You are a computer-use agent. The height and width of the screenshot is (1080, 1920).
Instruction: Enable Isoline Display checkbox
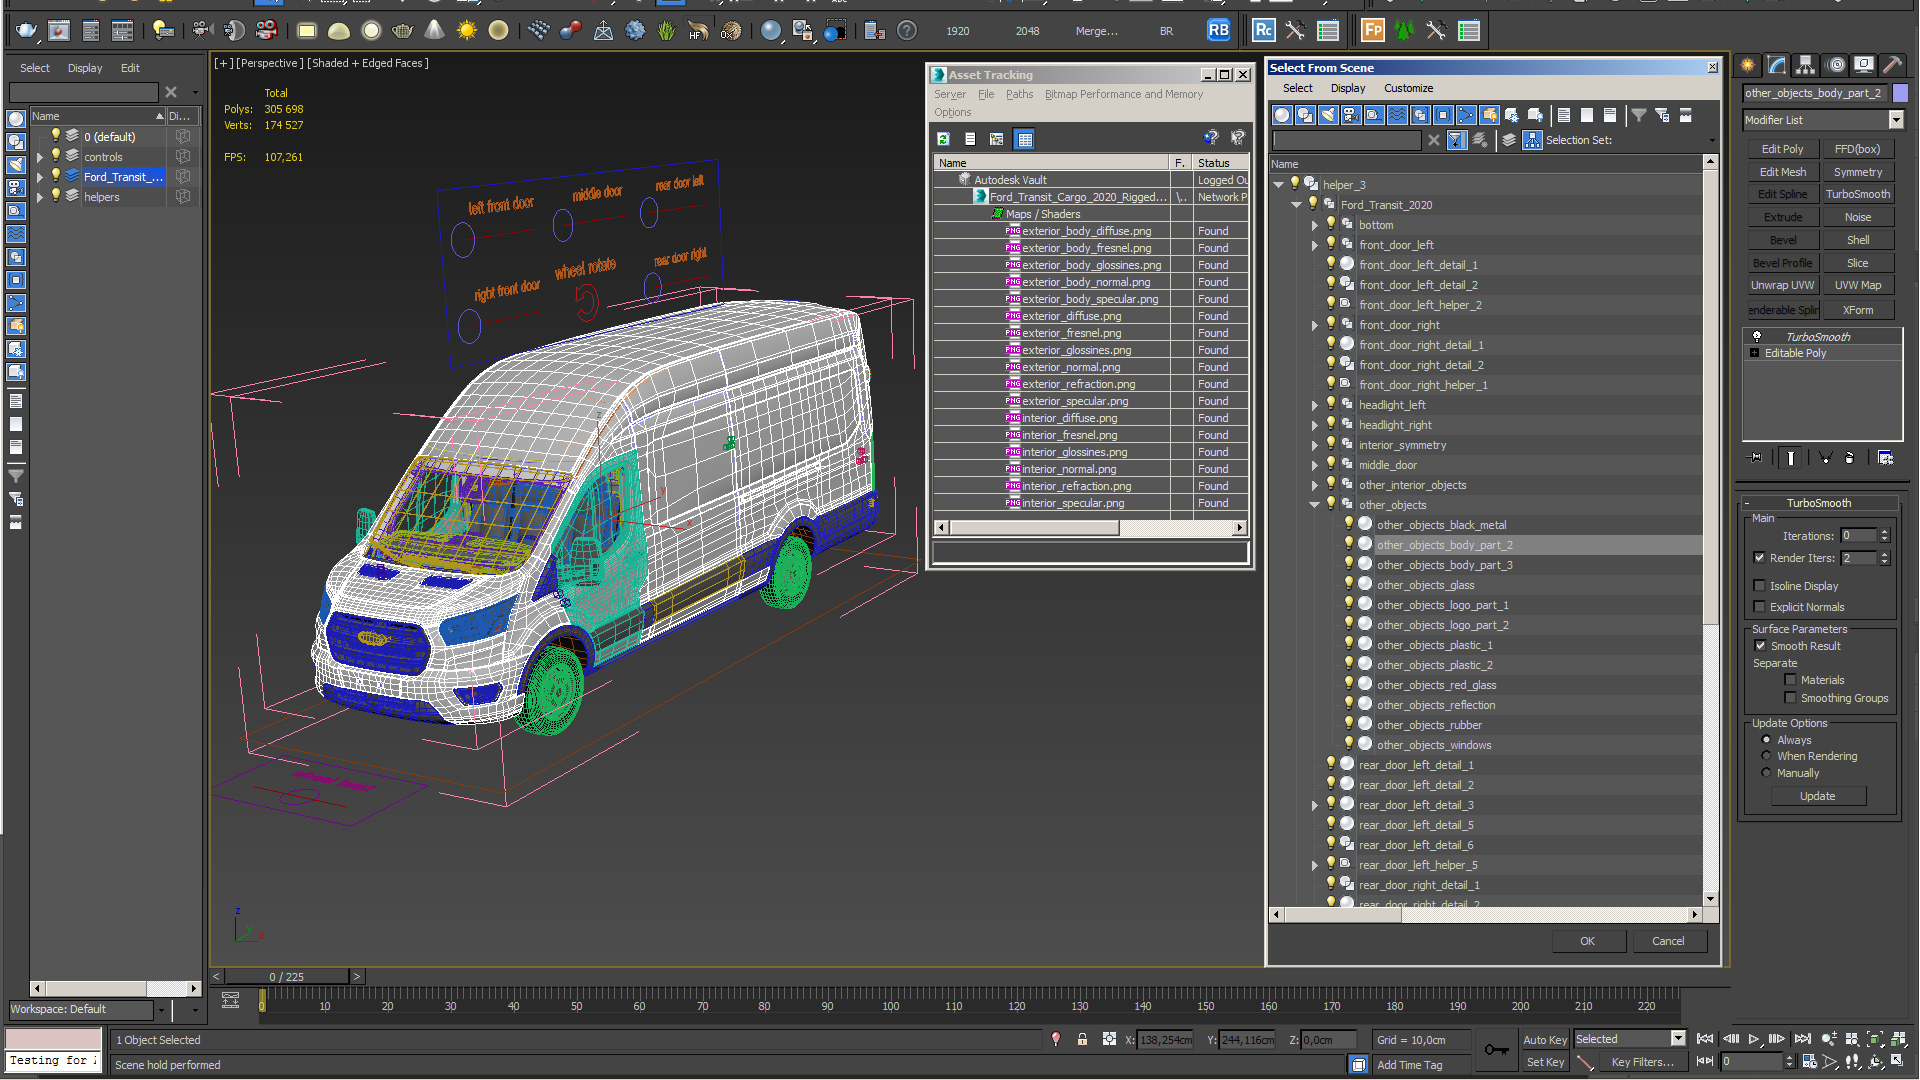click(x=1759, y=586)
